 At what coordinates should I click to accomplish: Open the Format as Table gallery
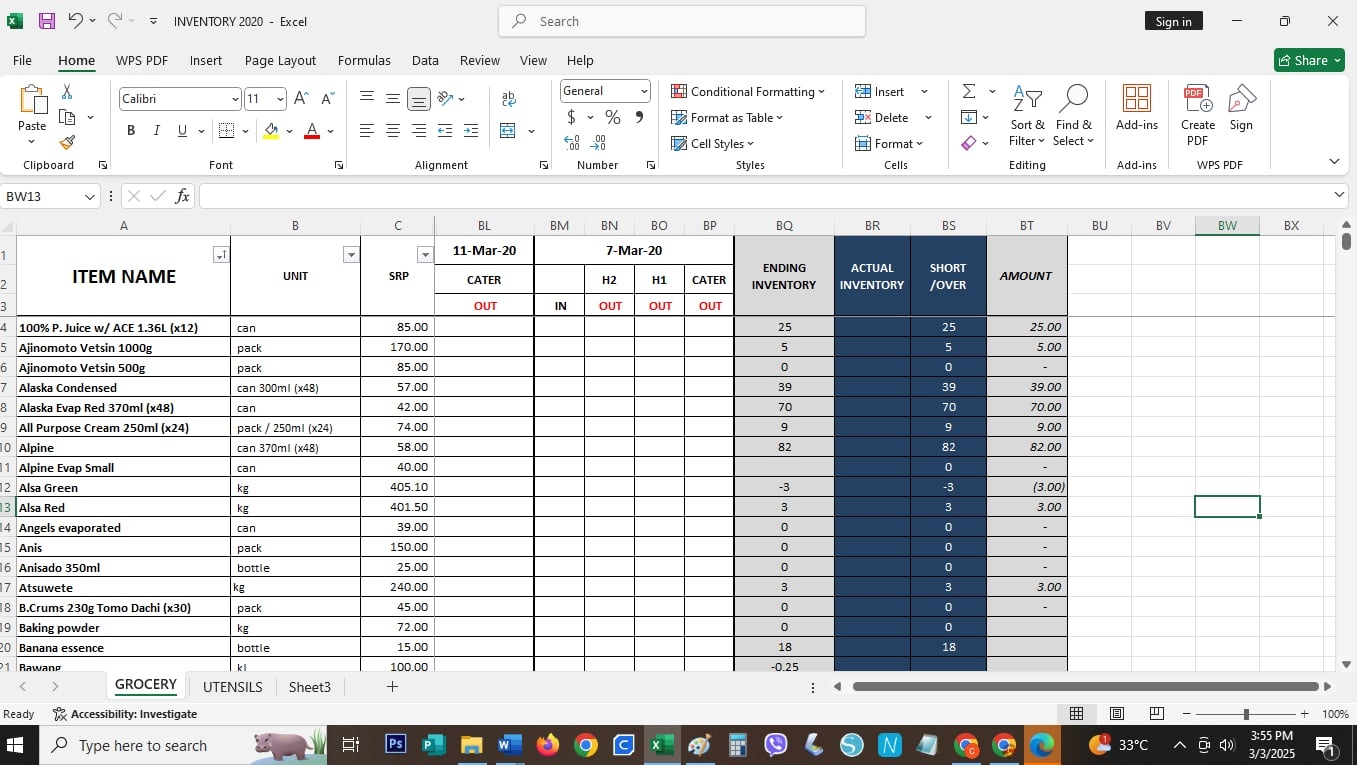point(727,117)
